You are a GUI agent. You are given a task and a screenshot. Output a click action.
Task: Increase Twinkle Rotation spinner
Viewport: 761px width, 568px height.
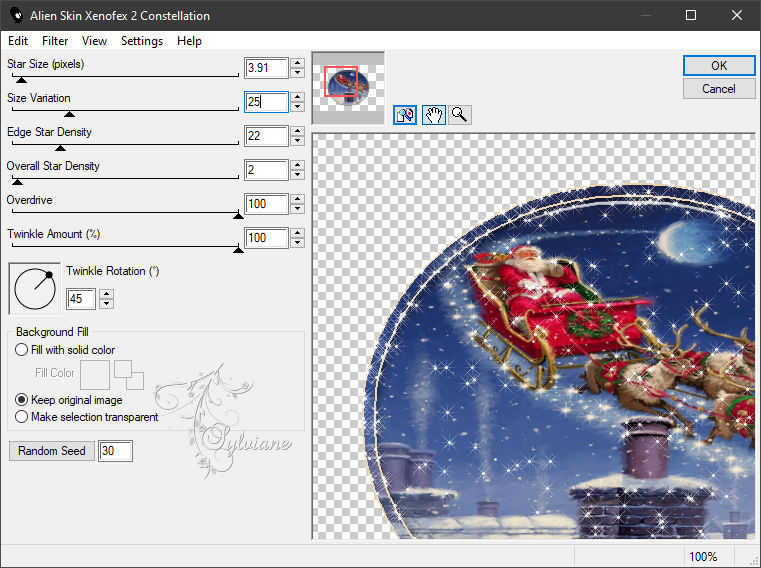(106, 294)
